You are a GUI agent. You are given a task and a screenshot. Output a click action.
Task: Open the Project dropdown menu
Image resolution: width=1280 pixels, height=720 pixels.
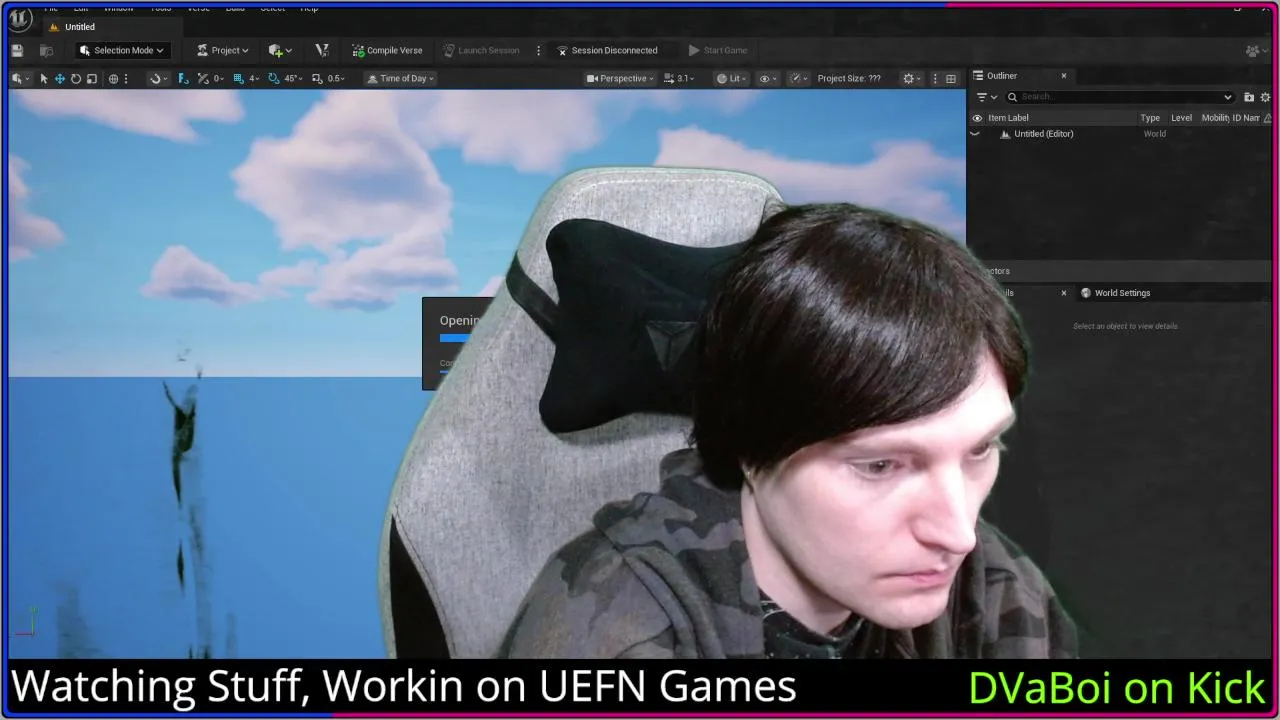(x=222, y=50)
